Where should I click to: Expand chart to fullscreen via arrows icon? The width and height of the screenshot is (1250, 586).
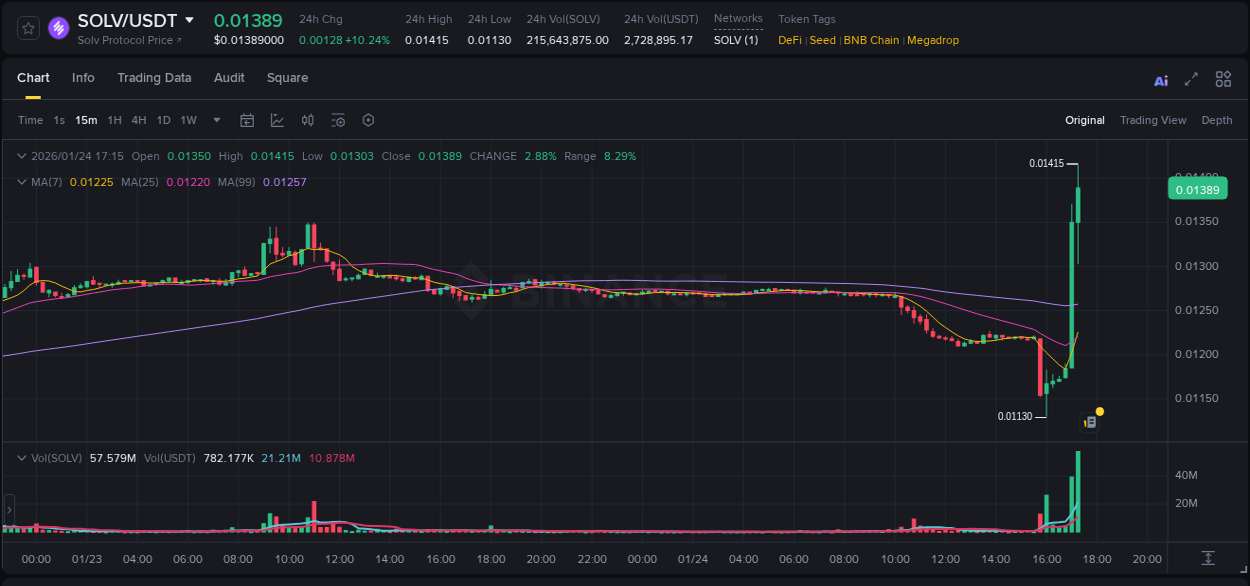click(1191, 78)
